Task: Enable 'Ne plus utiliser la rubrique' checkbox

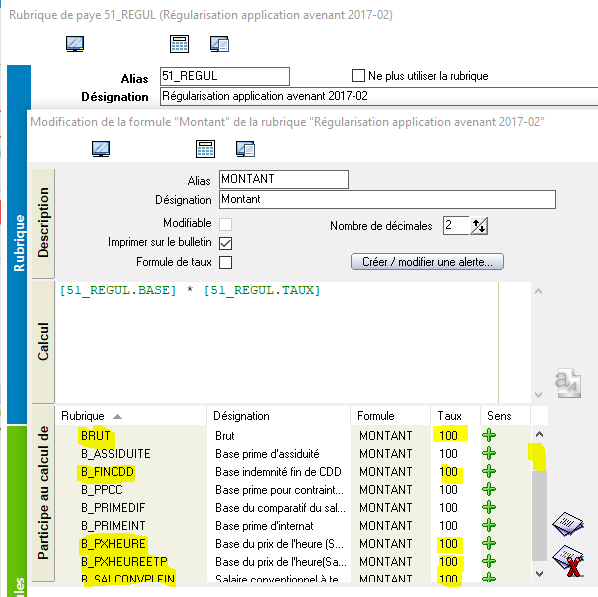Action: click(358, 76)
